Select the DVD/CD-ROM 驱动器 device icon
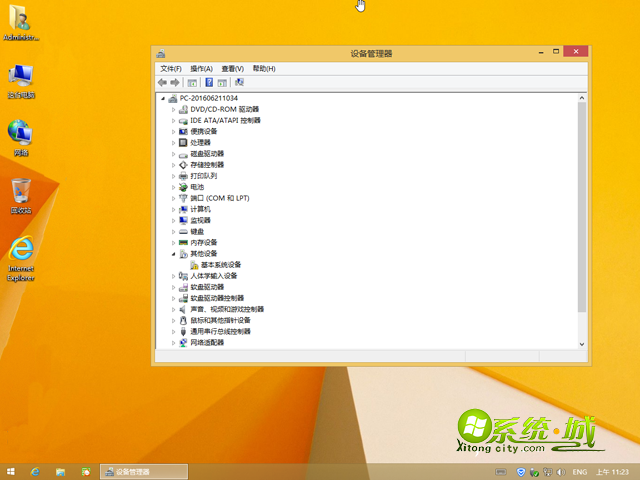Viewport: 640px width, 480px height. pyautogui.click(x=183, y=109)
